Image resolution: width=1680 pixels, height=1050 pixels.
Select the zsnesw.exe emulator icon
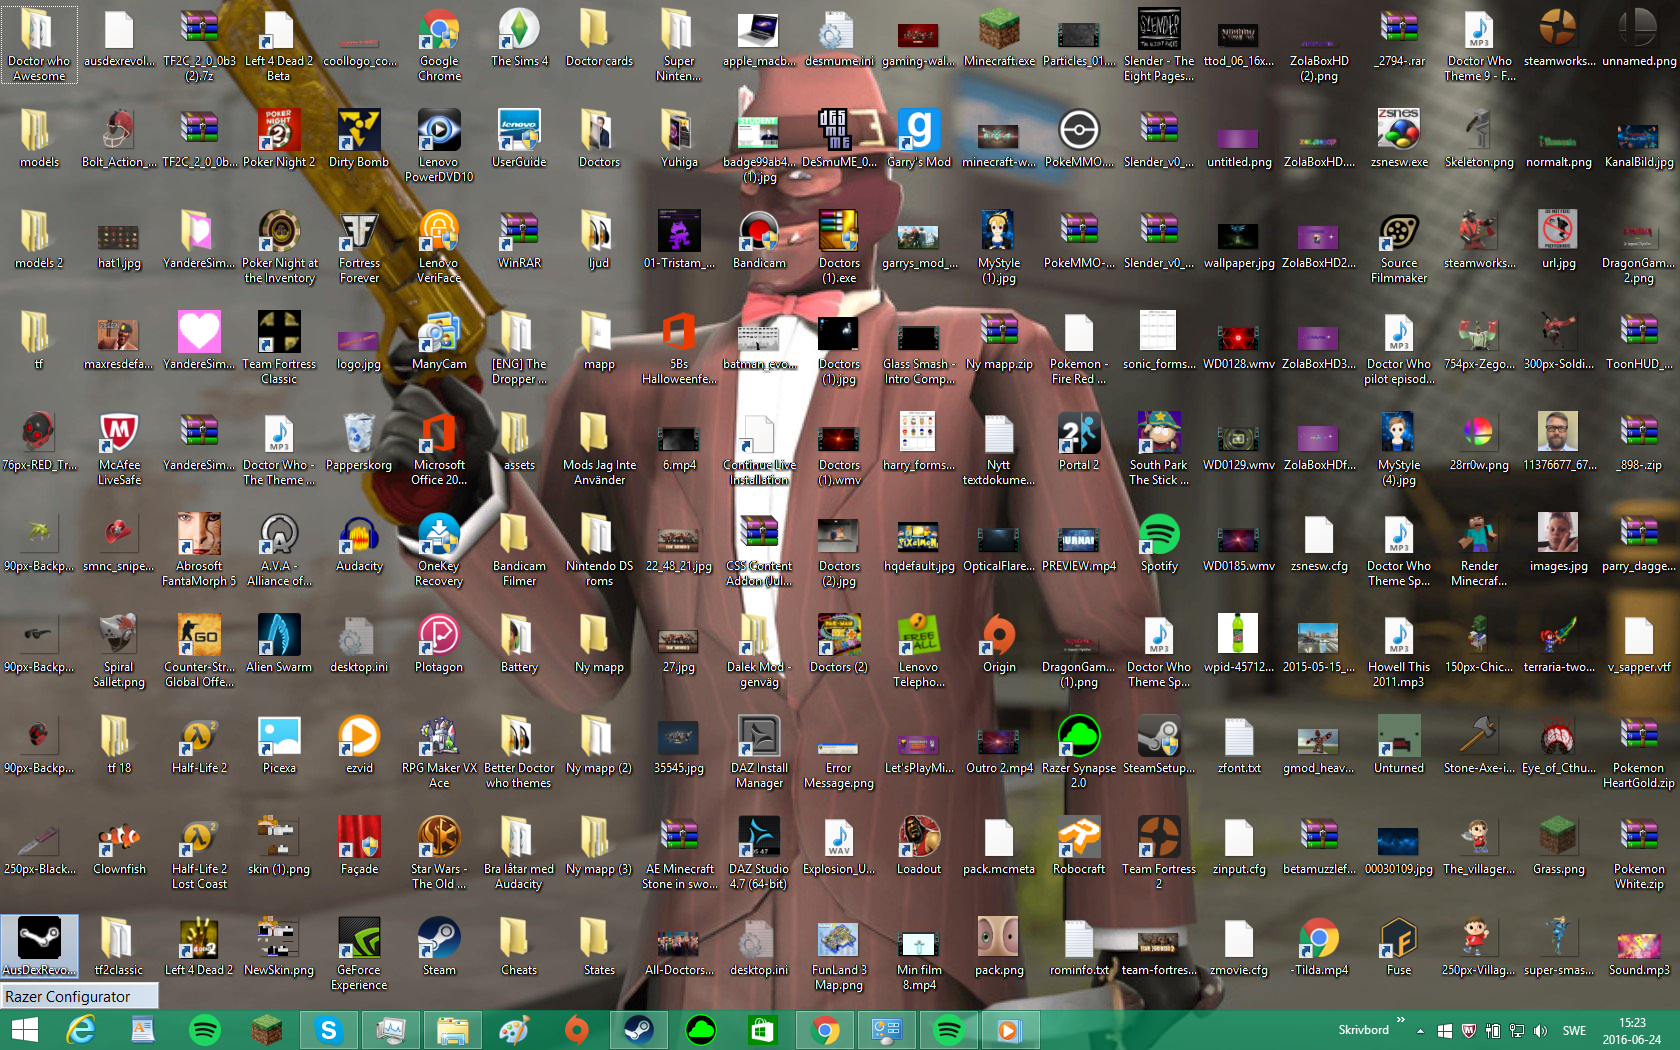coord(1399,139)
